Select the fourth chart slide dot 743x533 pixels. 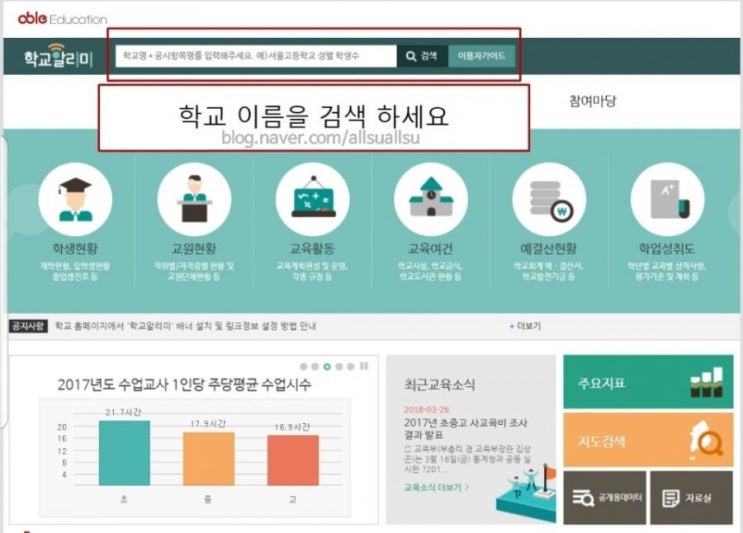[x=339, y=366]
